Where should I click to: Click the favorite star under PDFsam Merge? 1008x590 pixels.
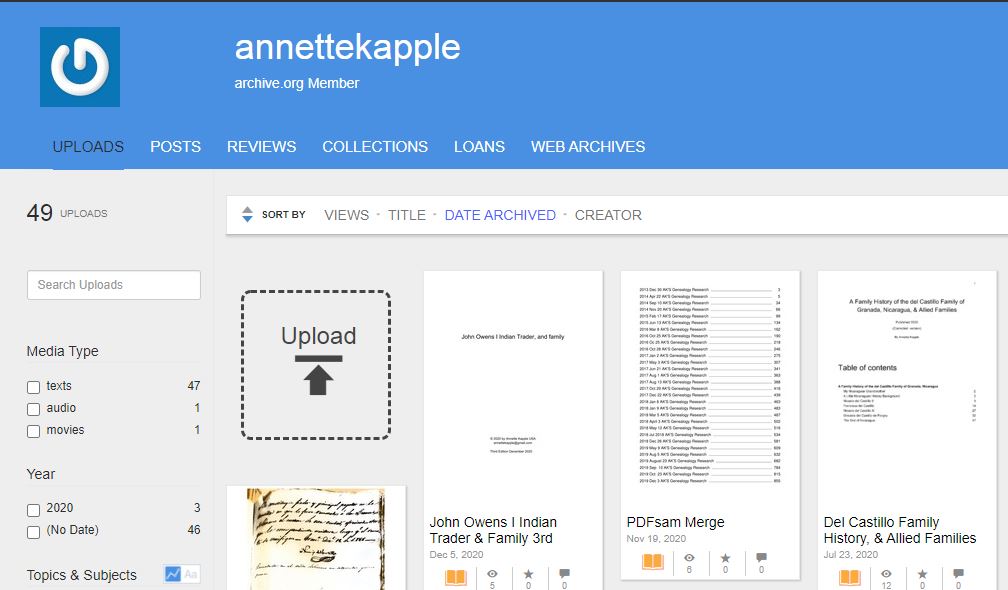click(725, 558)
